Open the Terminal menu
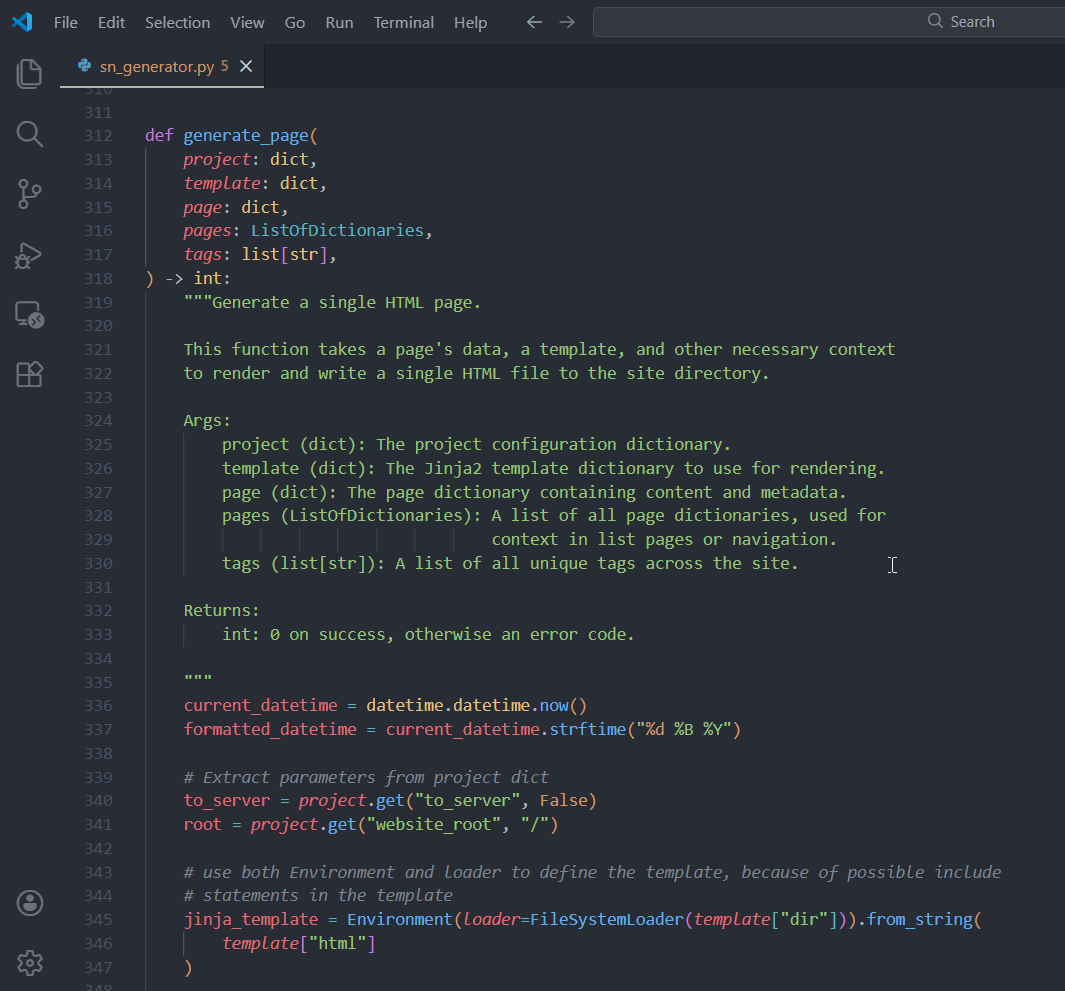 [x=403, y=22]
